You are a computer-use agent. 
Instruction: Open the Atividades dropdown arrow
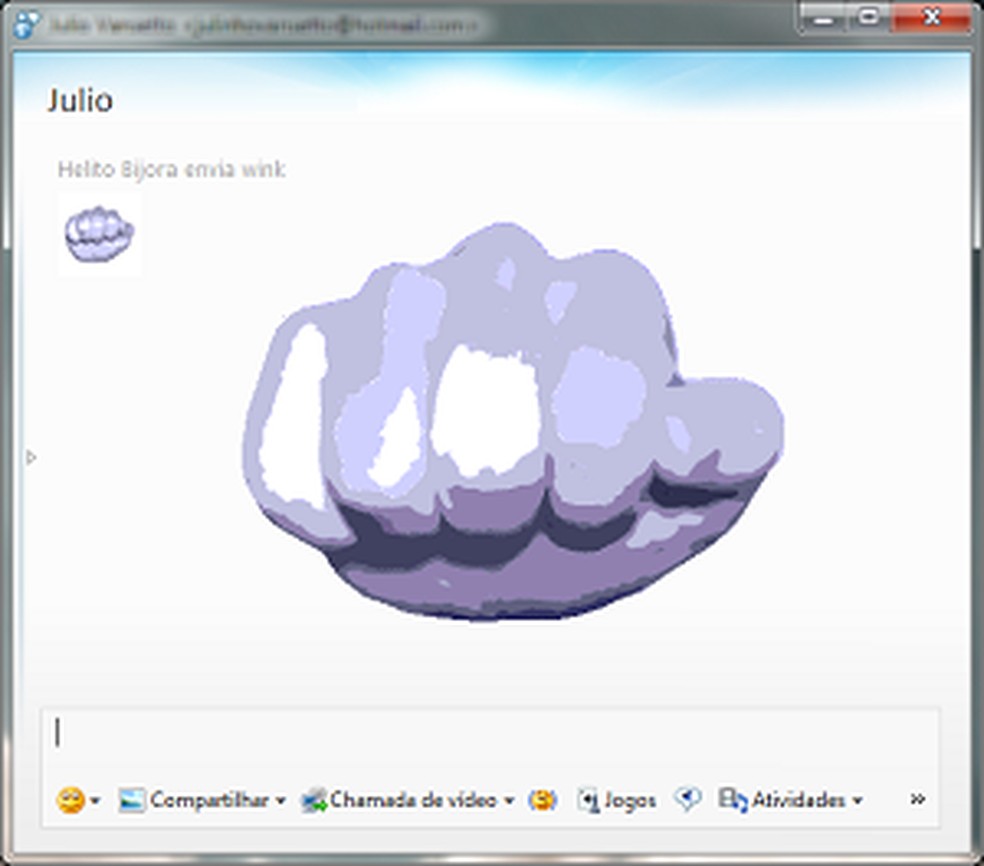(858, 802)
